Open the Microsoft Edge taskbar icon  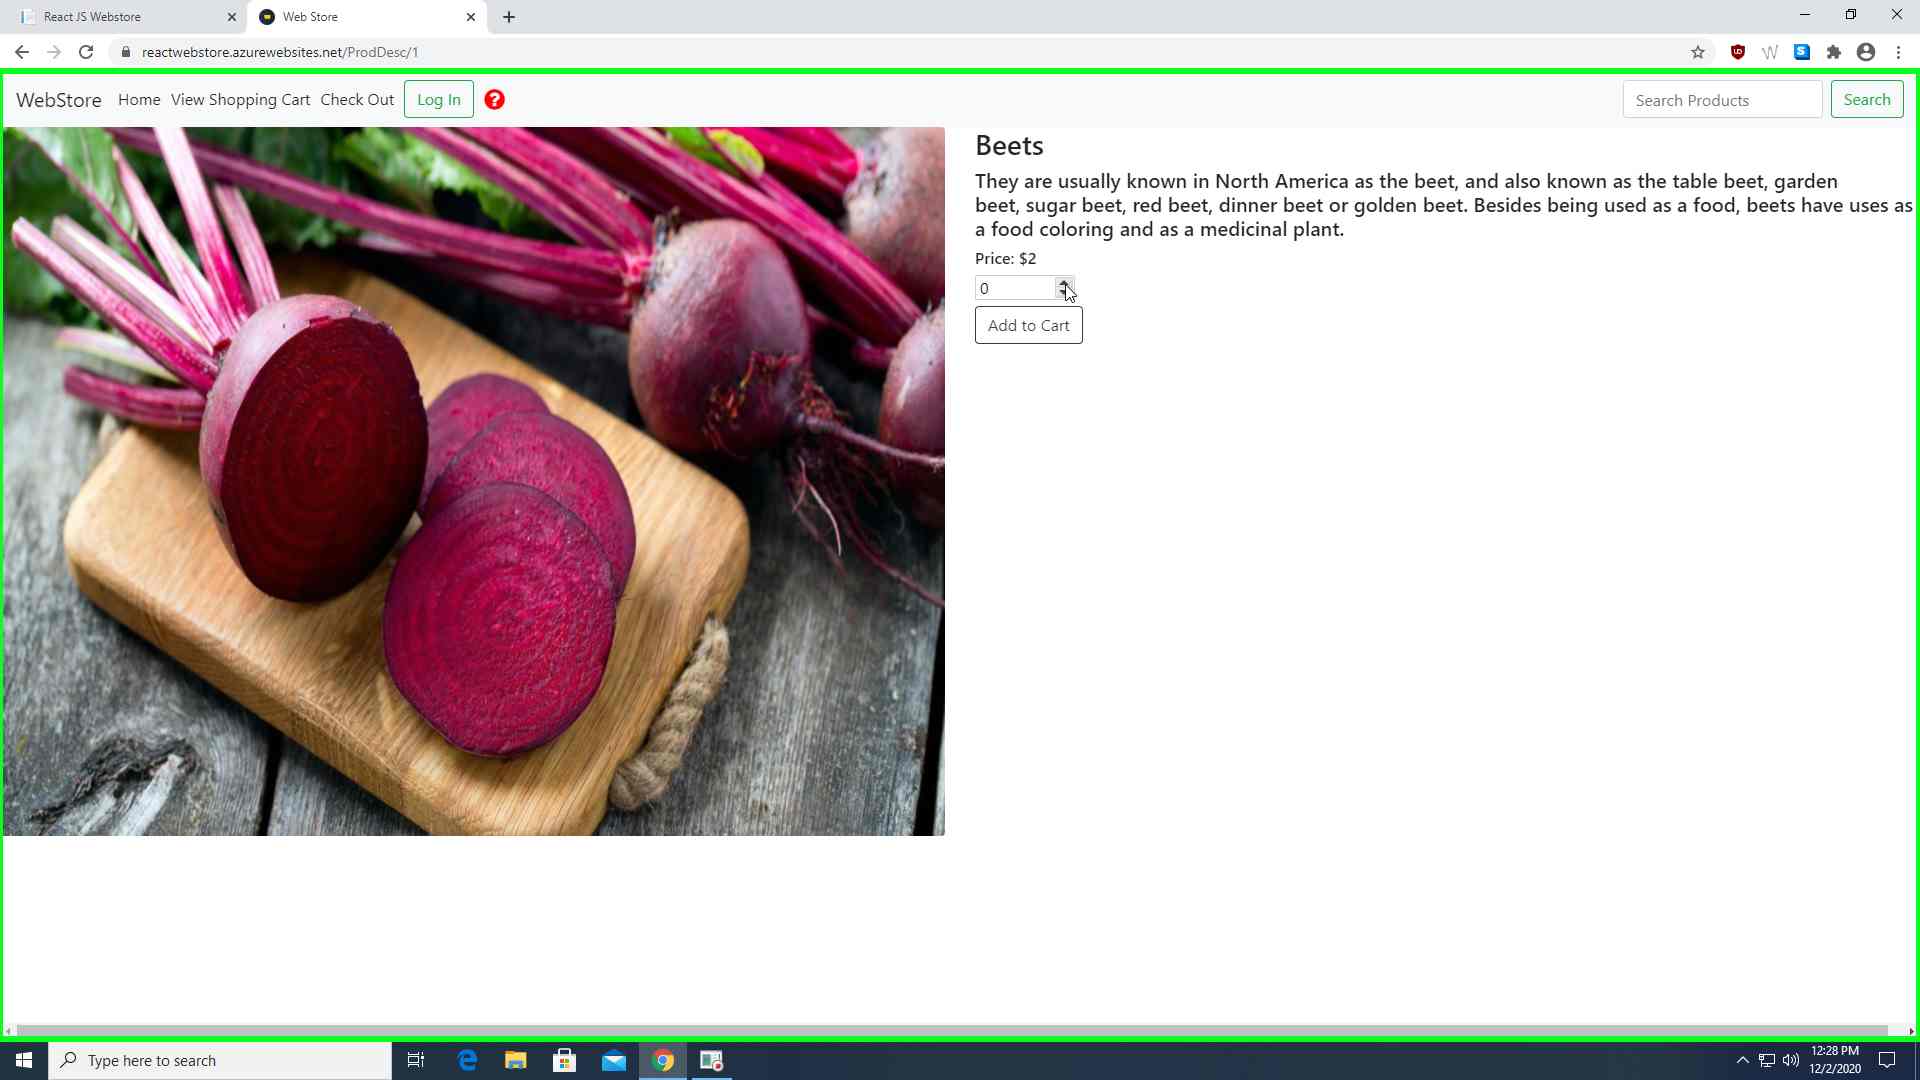point(467,1060)
